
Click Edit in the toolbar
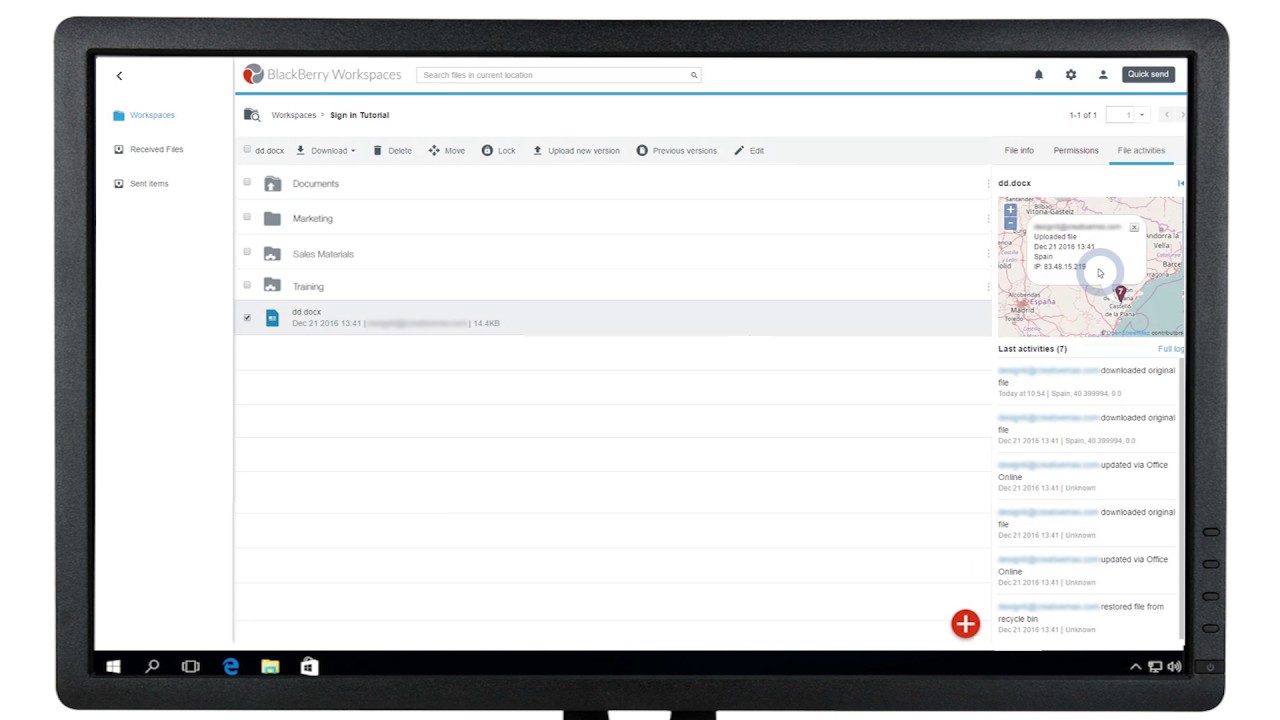749,151
